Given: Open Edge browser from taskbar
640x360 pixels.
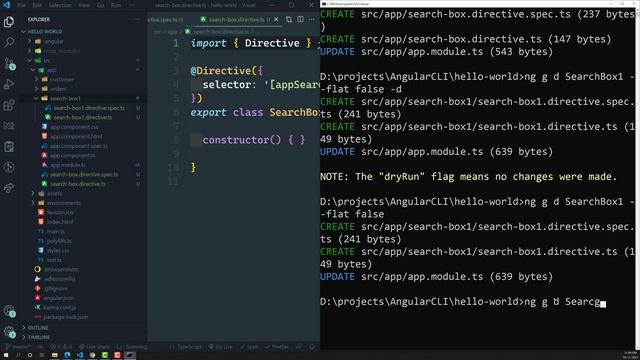Looking at the screenshot, I should coord(67,355).
